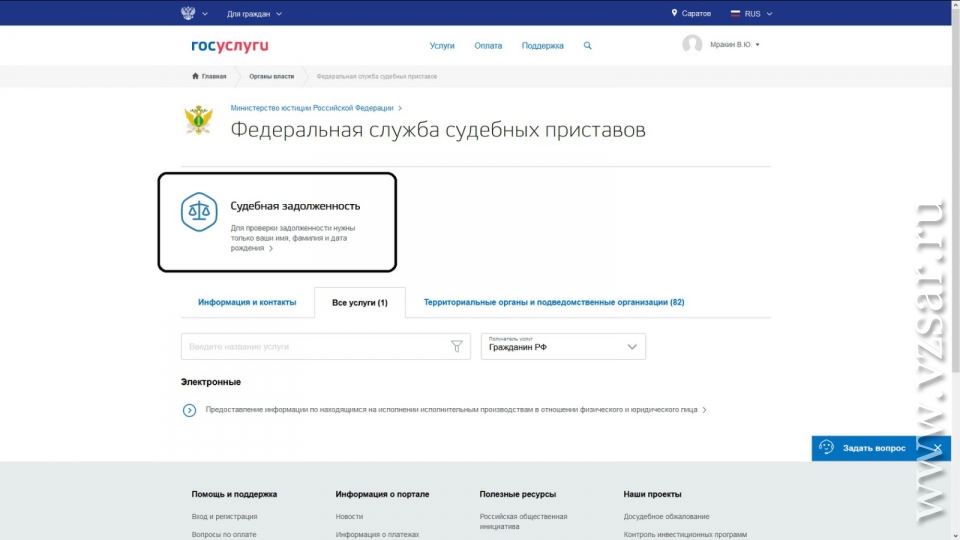Screen dimensions: 960x540
Task: Click the Russian flag icon
Action: coord(735,13)
